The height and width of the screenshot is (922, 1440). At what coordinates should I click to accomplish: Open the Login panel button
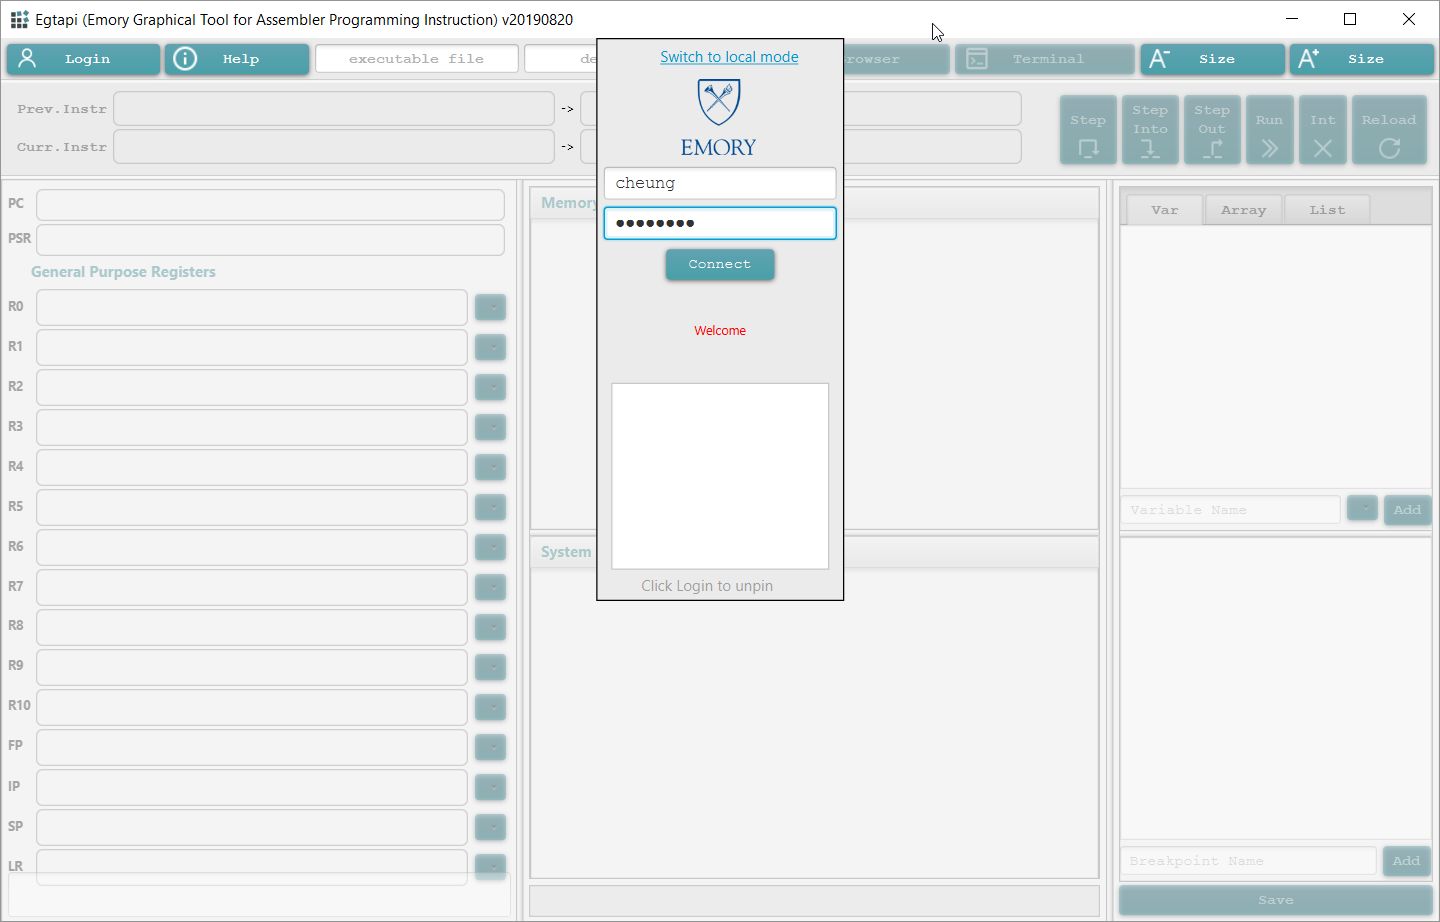83,59
